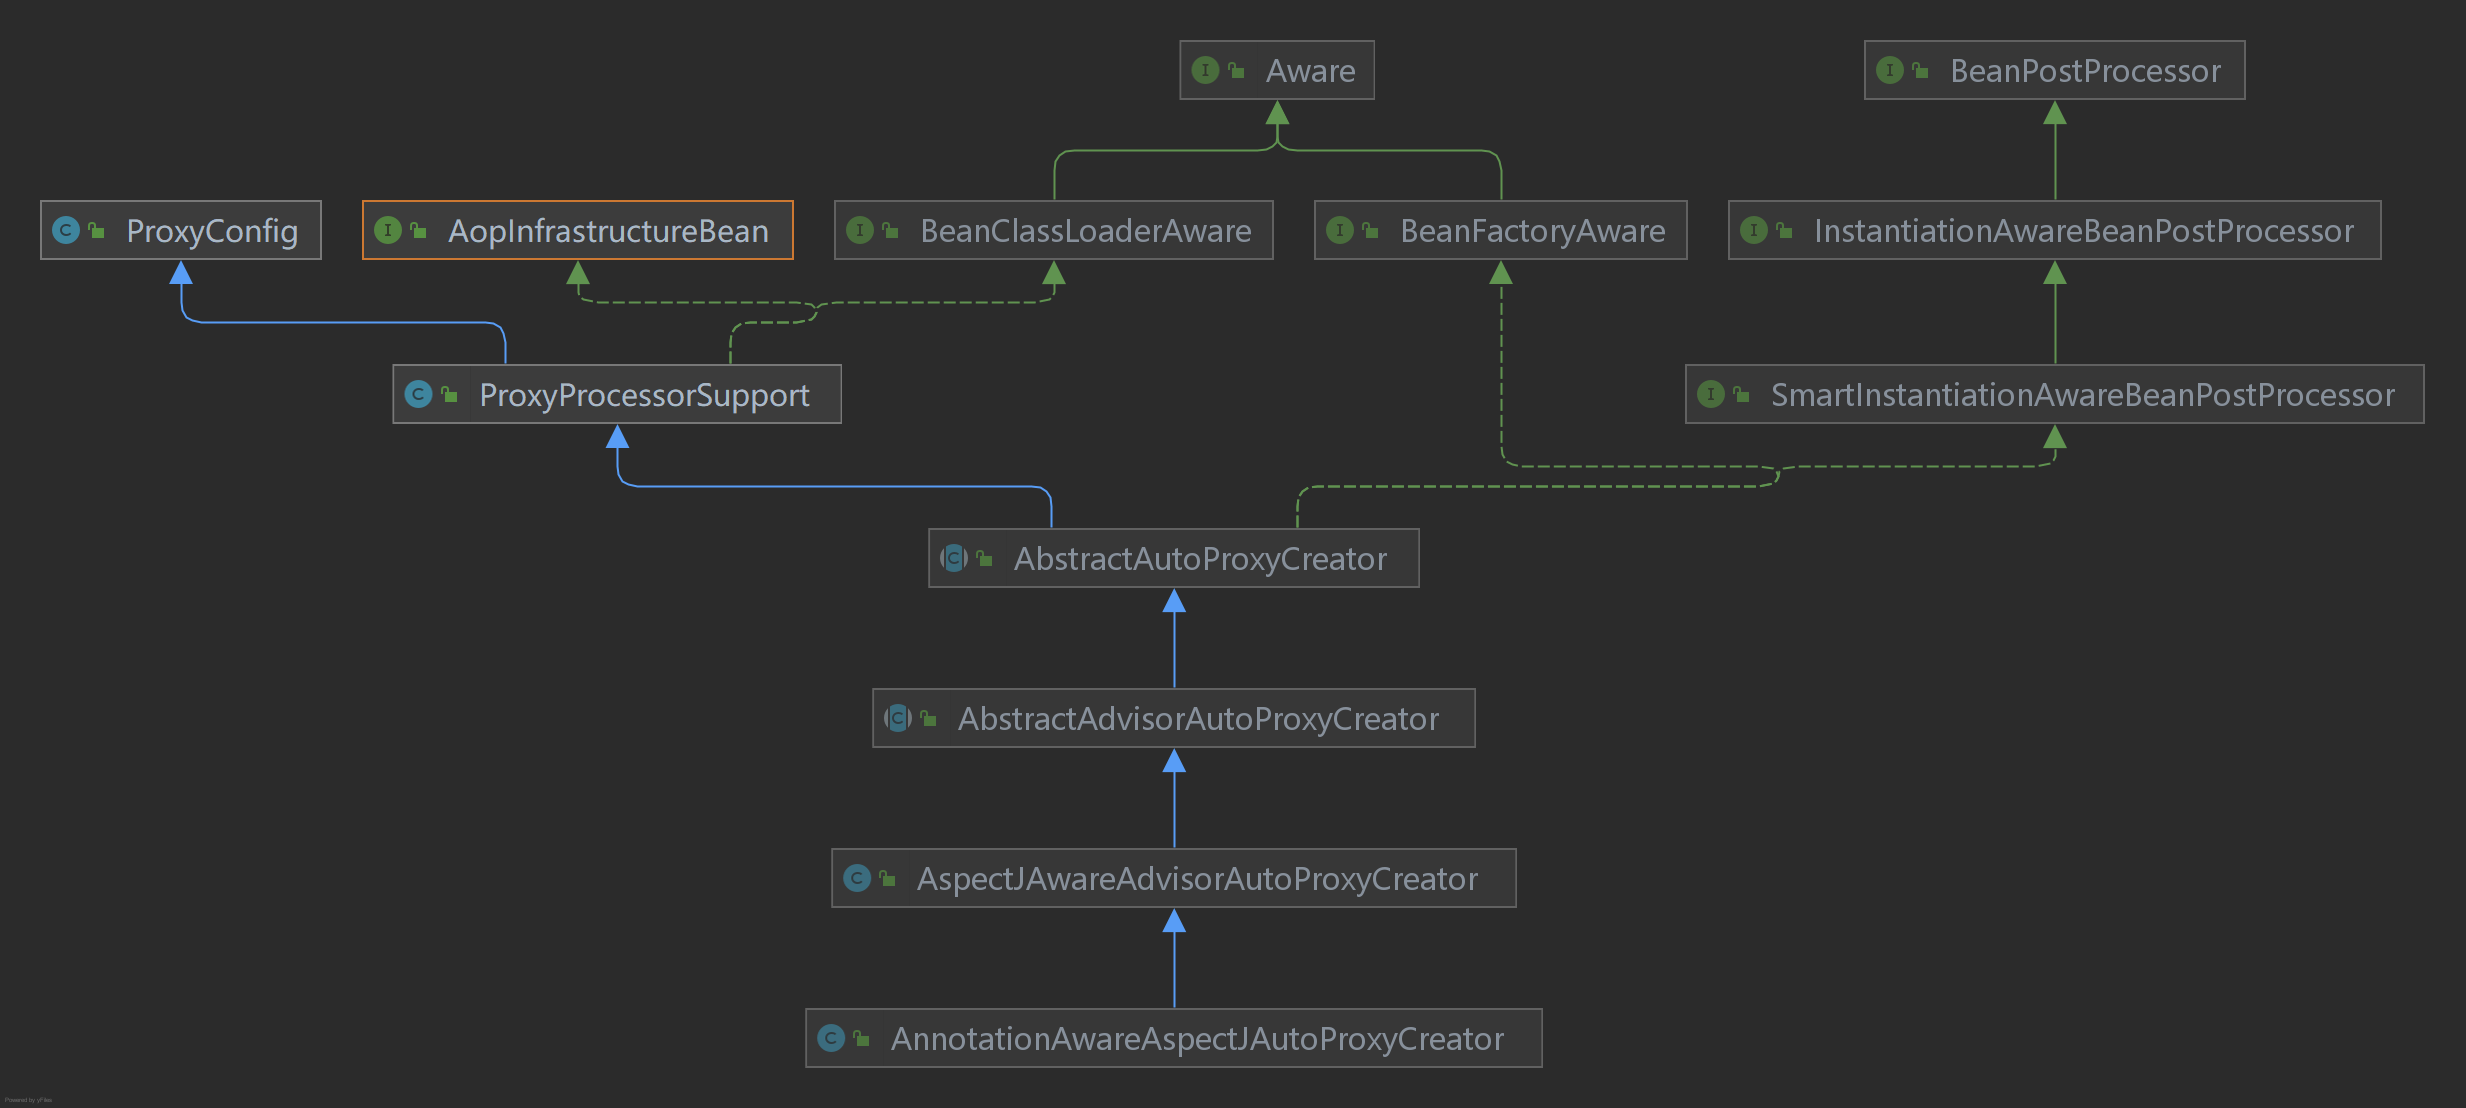Click the public lock icon on the AspectJAwareAdvisorAutoProxyCreator node
Screen dimensions: 2466x1108
(887, 878)
